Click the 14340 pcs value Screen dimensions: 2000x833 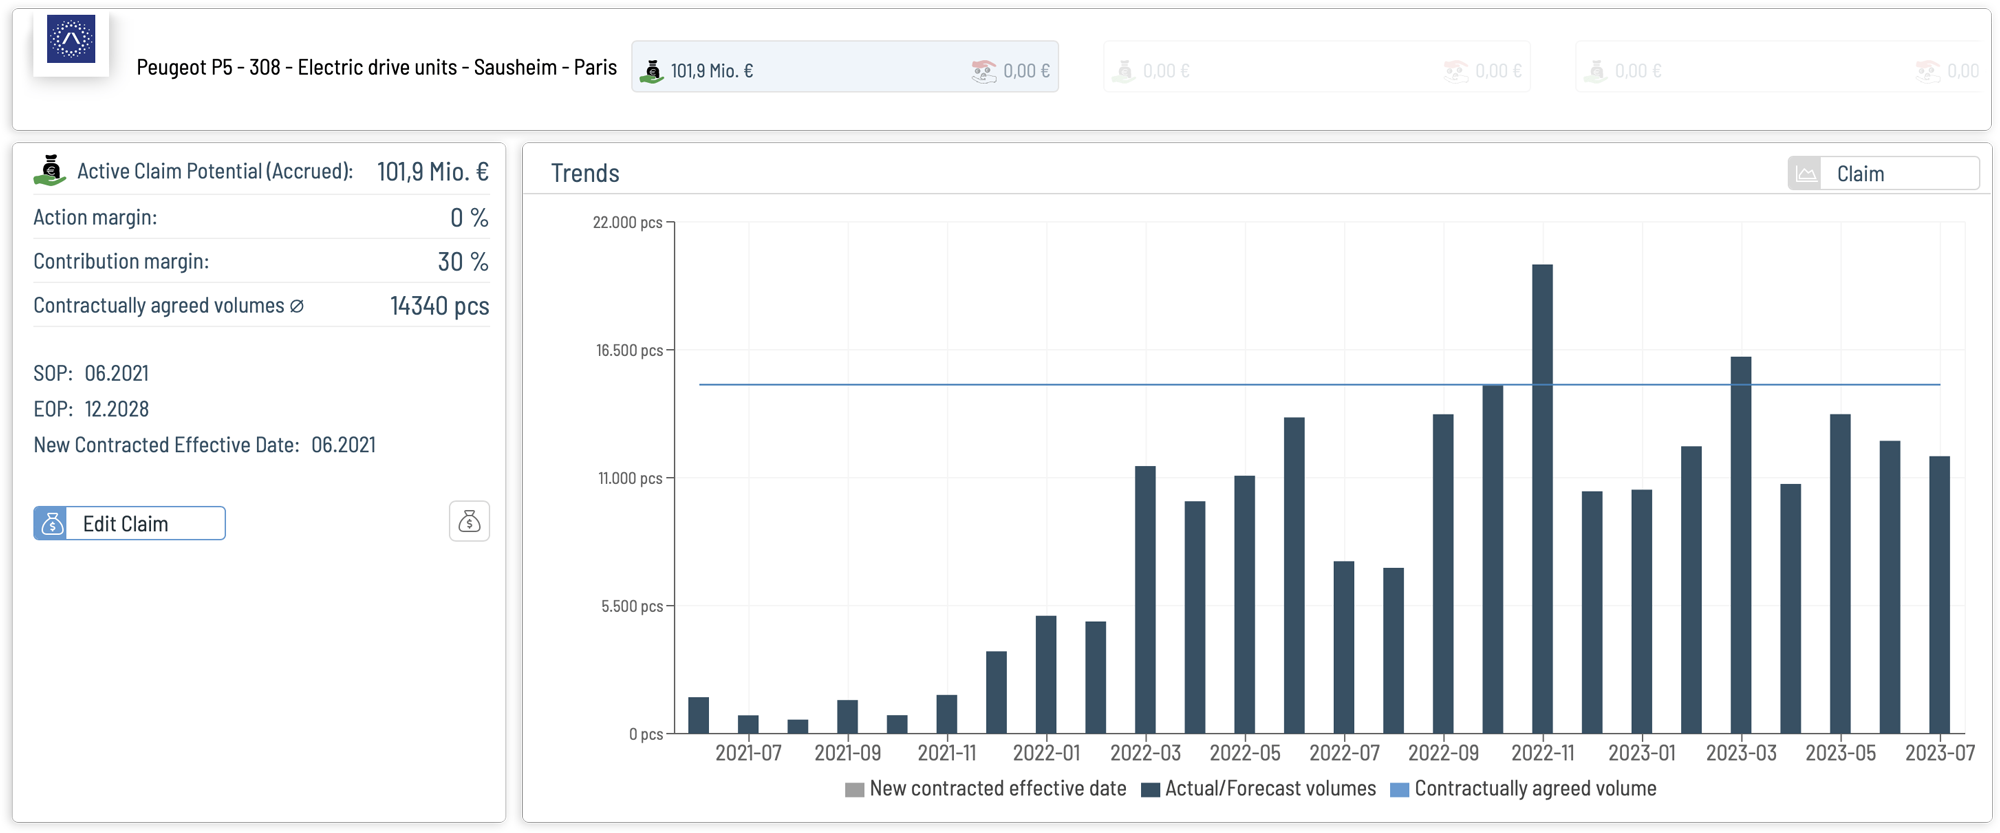tap(439, 305)
